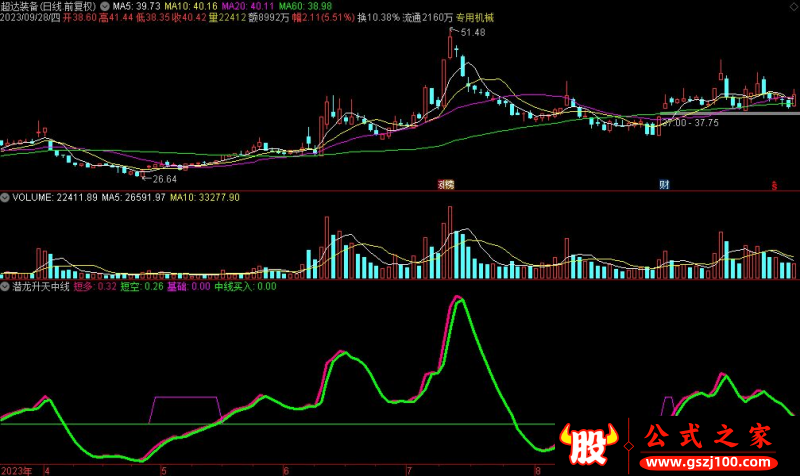Click the close price 收40.42
This screenshot has width=800, height=476.
(189, 18)
